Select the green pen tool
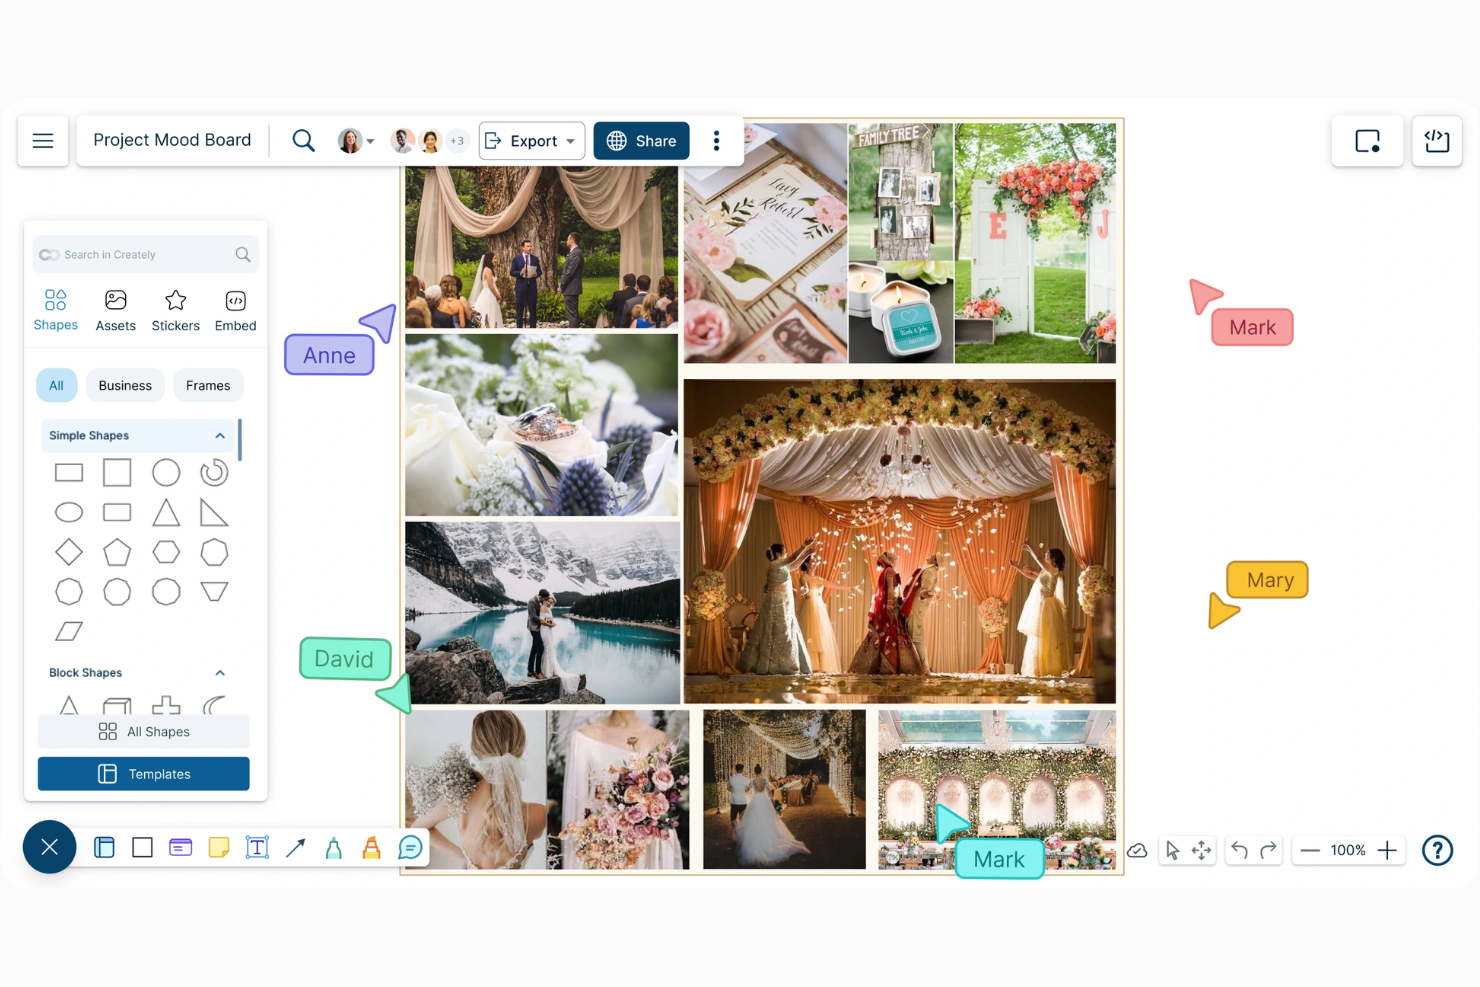The image size is (1480, 987). (x=334, y=848)
